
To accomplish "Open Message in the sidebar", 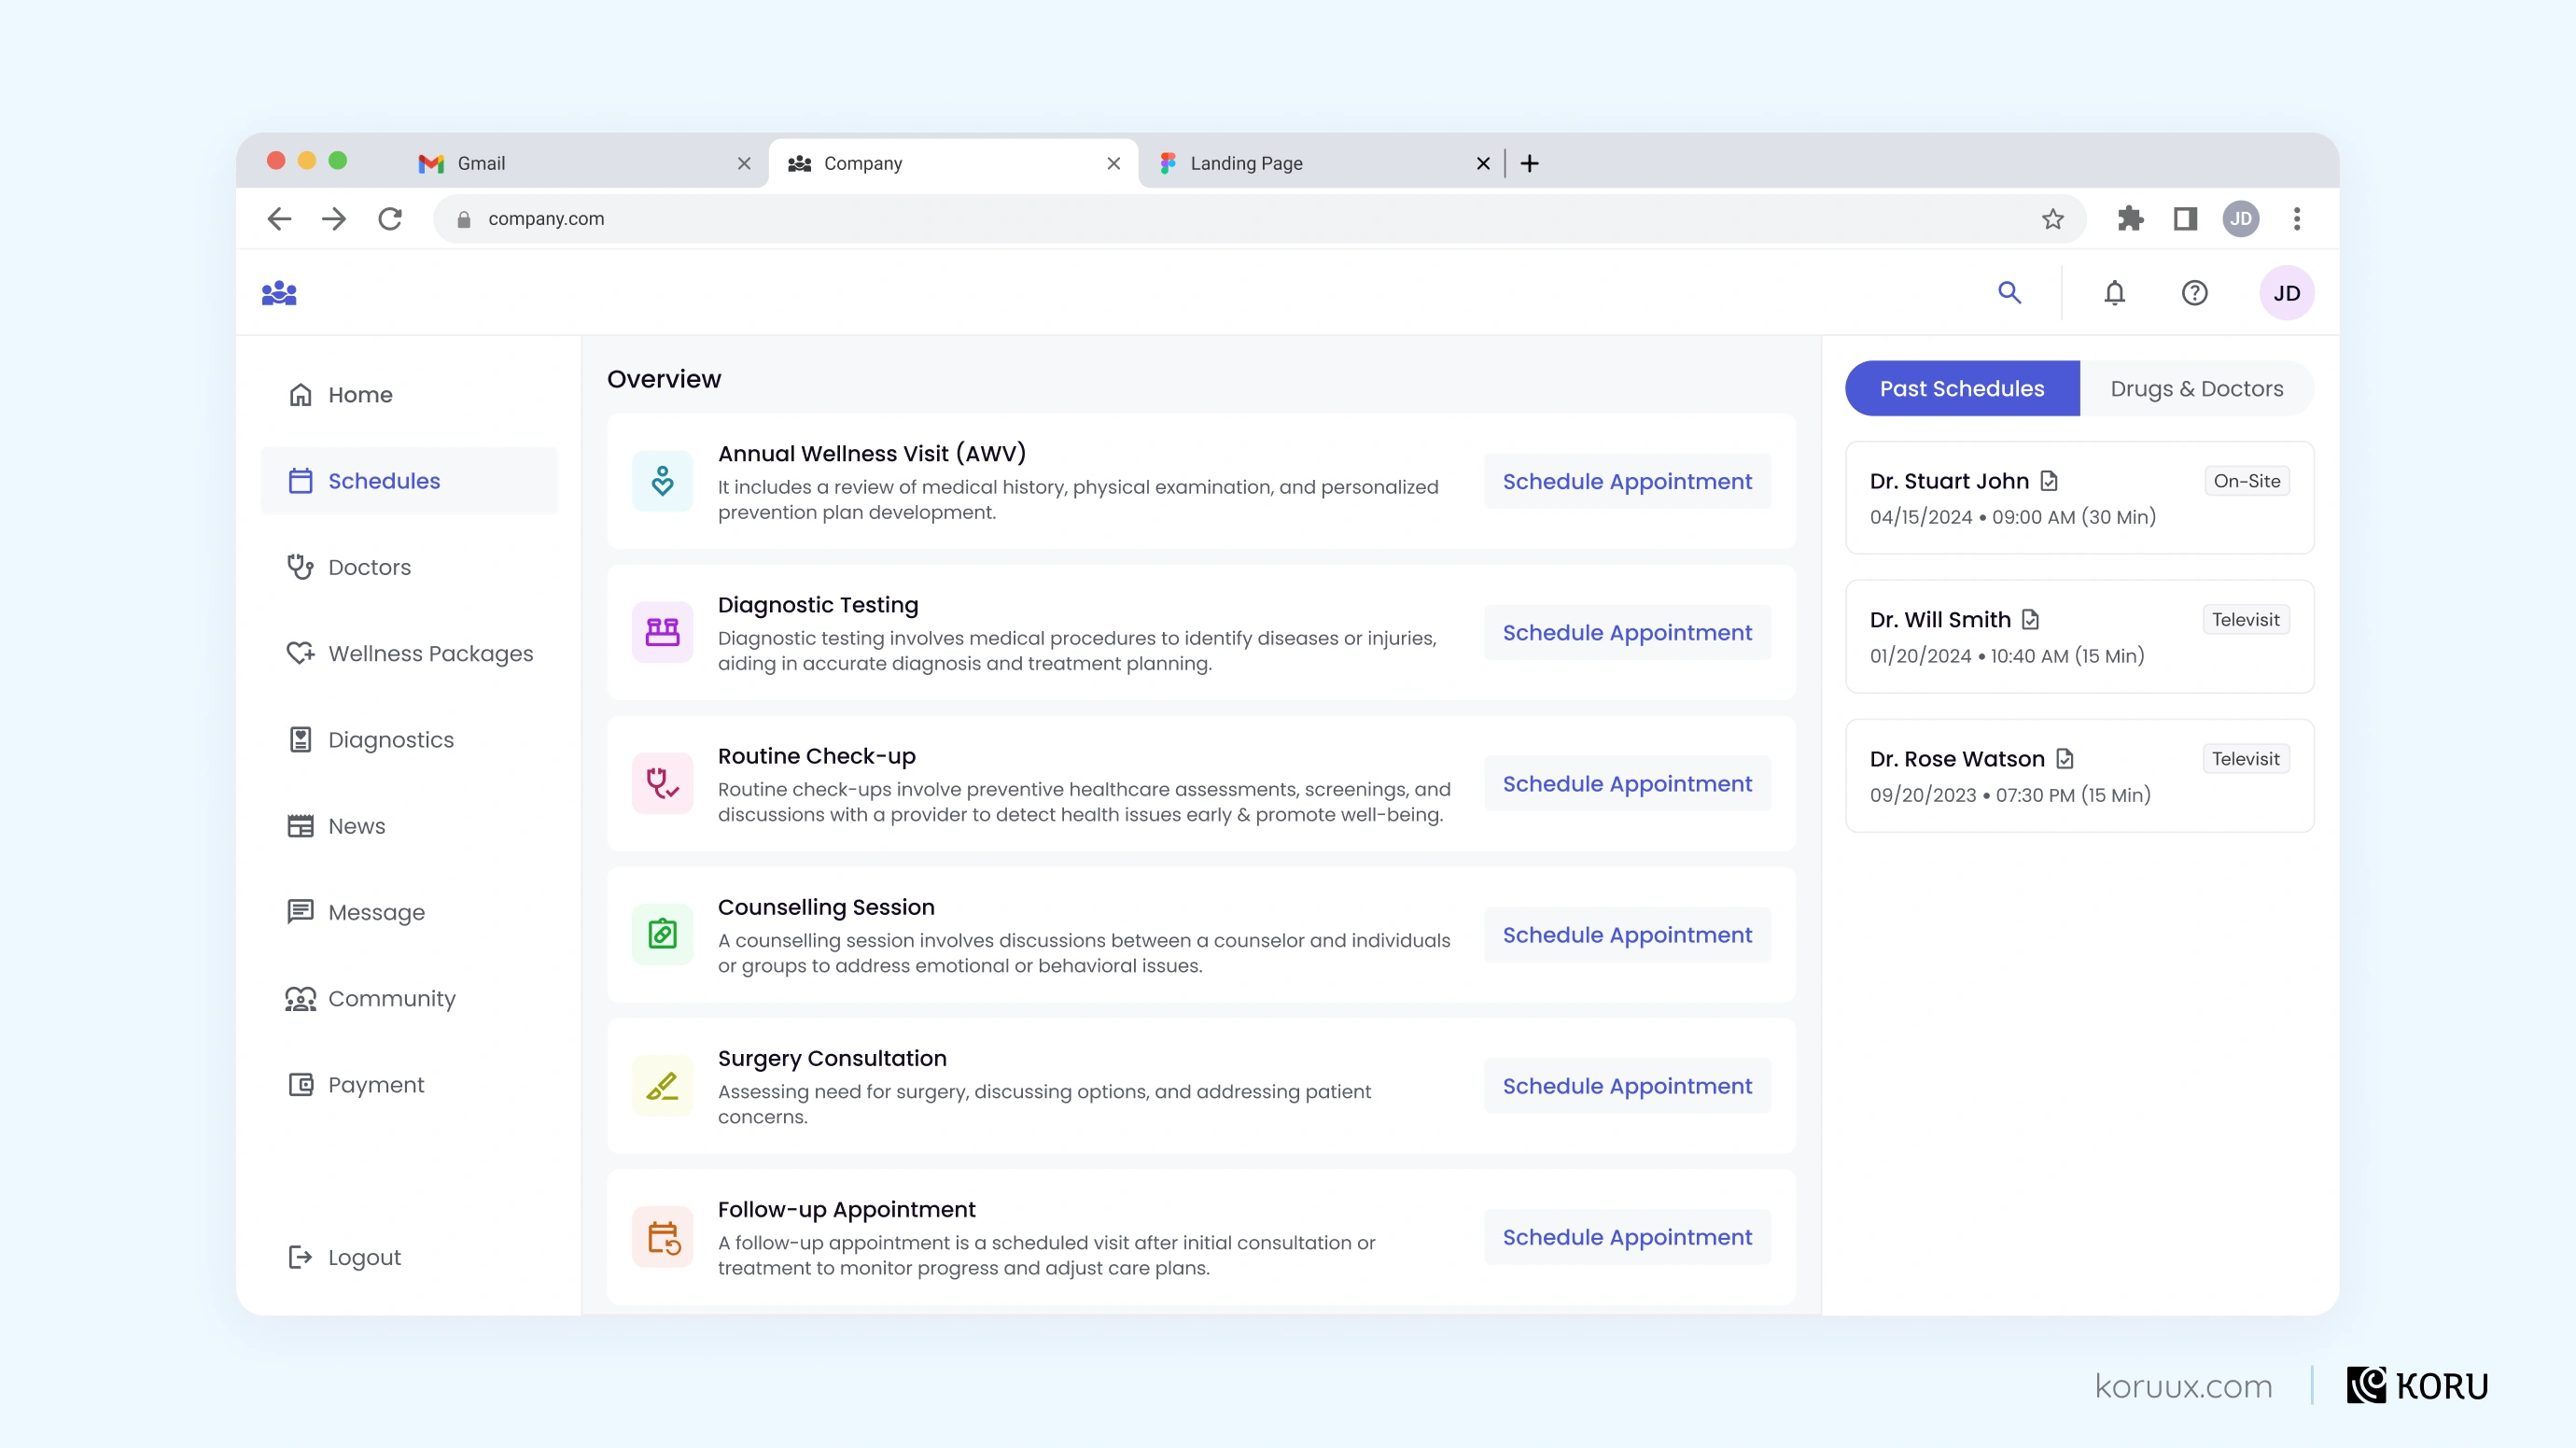I will (409, 912).
